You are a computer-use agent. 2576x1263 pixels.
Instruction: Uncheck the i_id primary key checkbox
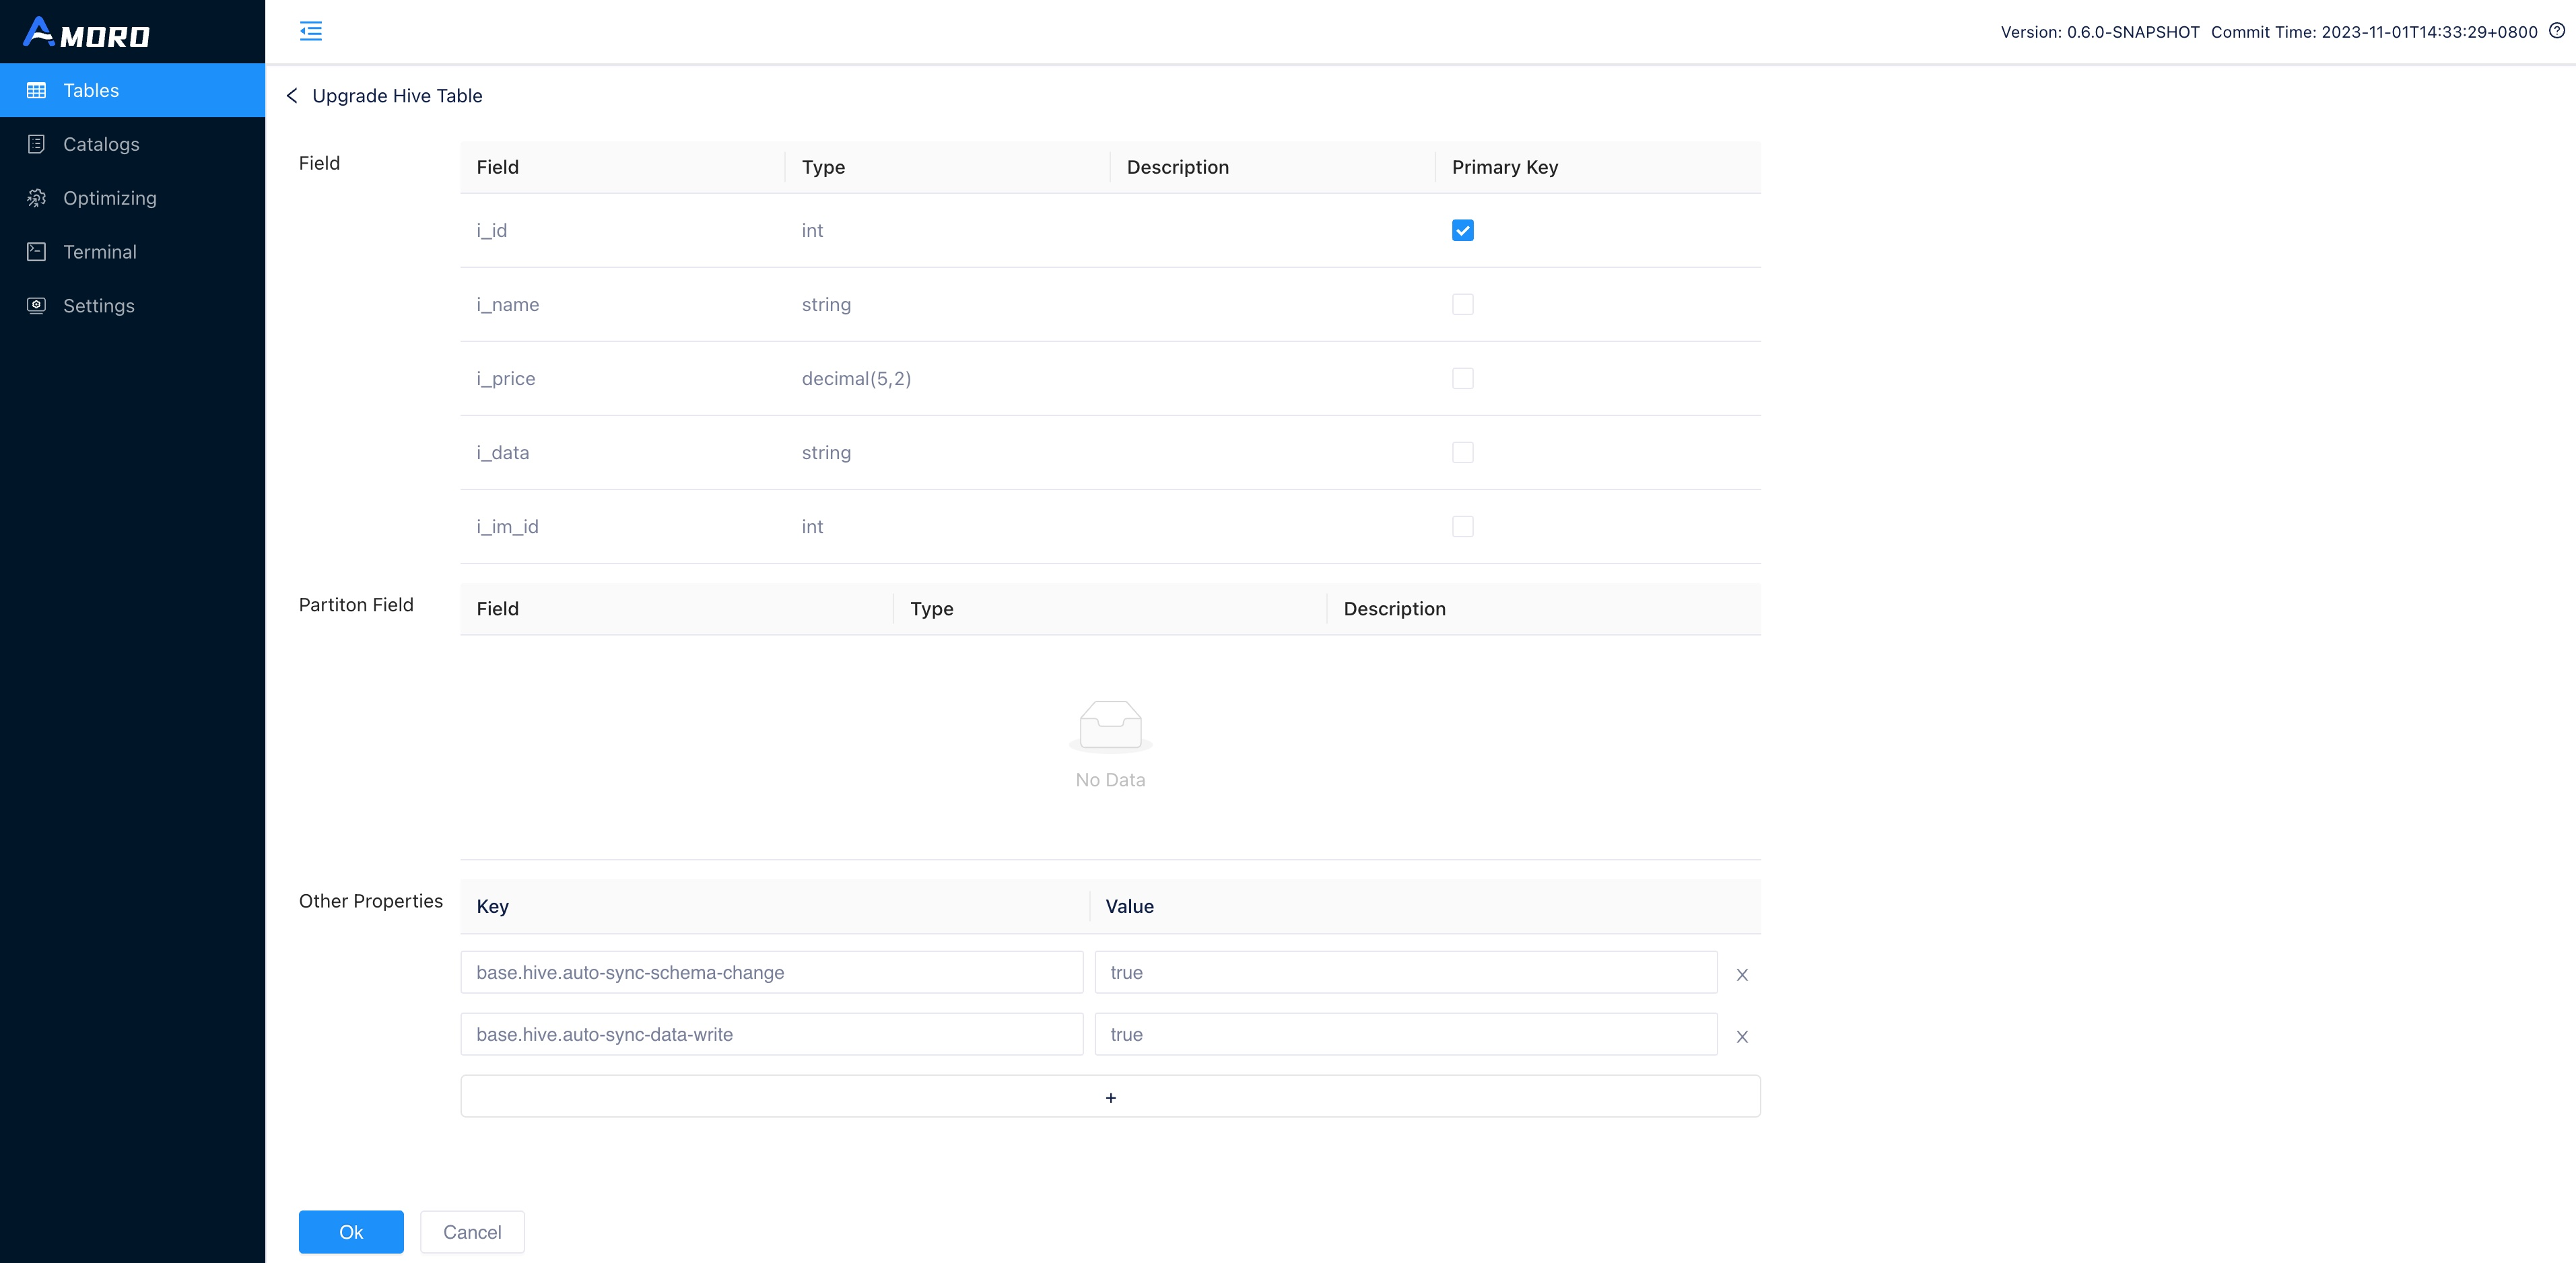coord(1462,230)
